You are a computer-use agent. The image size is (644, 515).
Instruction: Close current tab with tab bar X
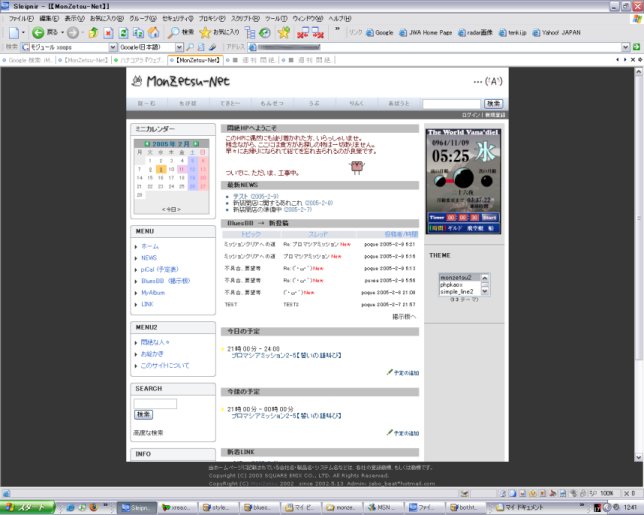(x=633, y=60)
